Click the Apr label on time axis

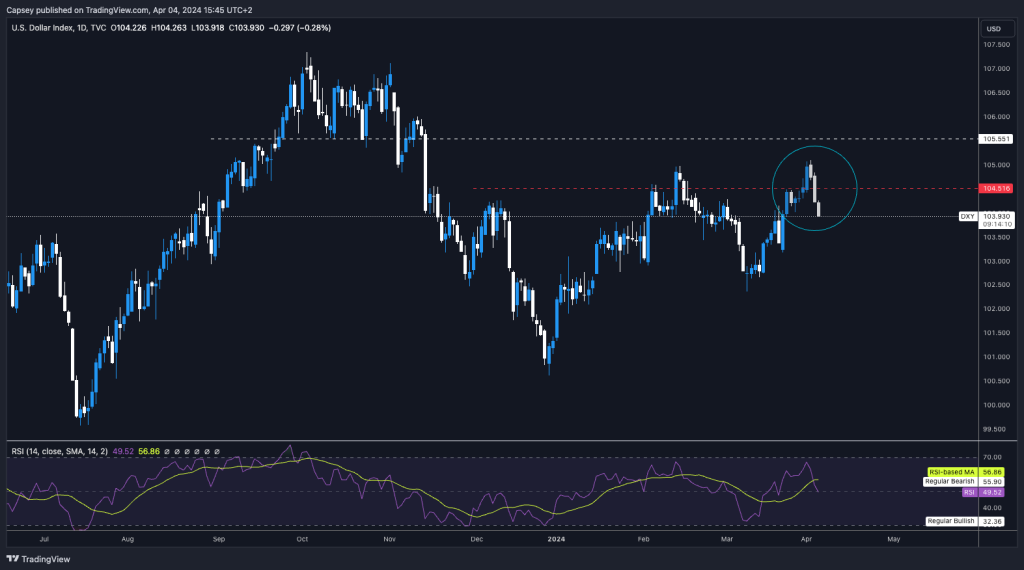click(x=808, y=537)
